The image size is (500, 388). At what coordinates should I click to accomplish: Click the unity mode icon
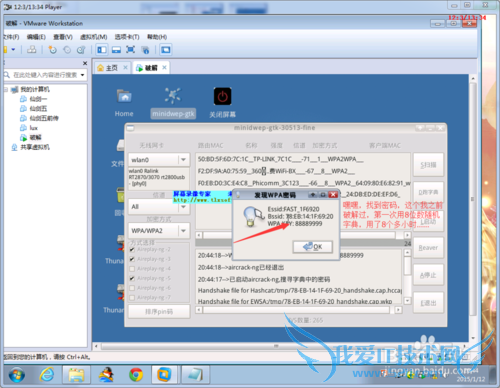point(145,50)
